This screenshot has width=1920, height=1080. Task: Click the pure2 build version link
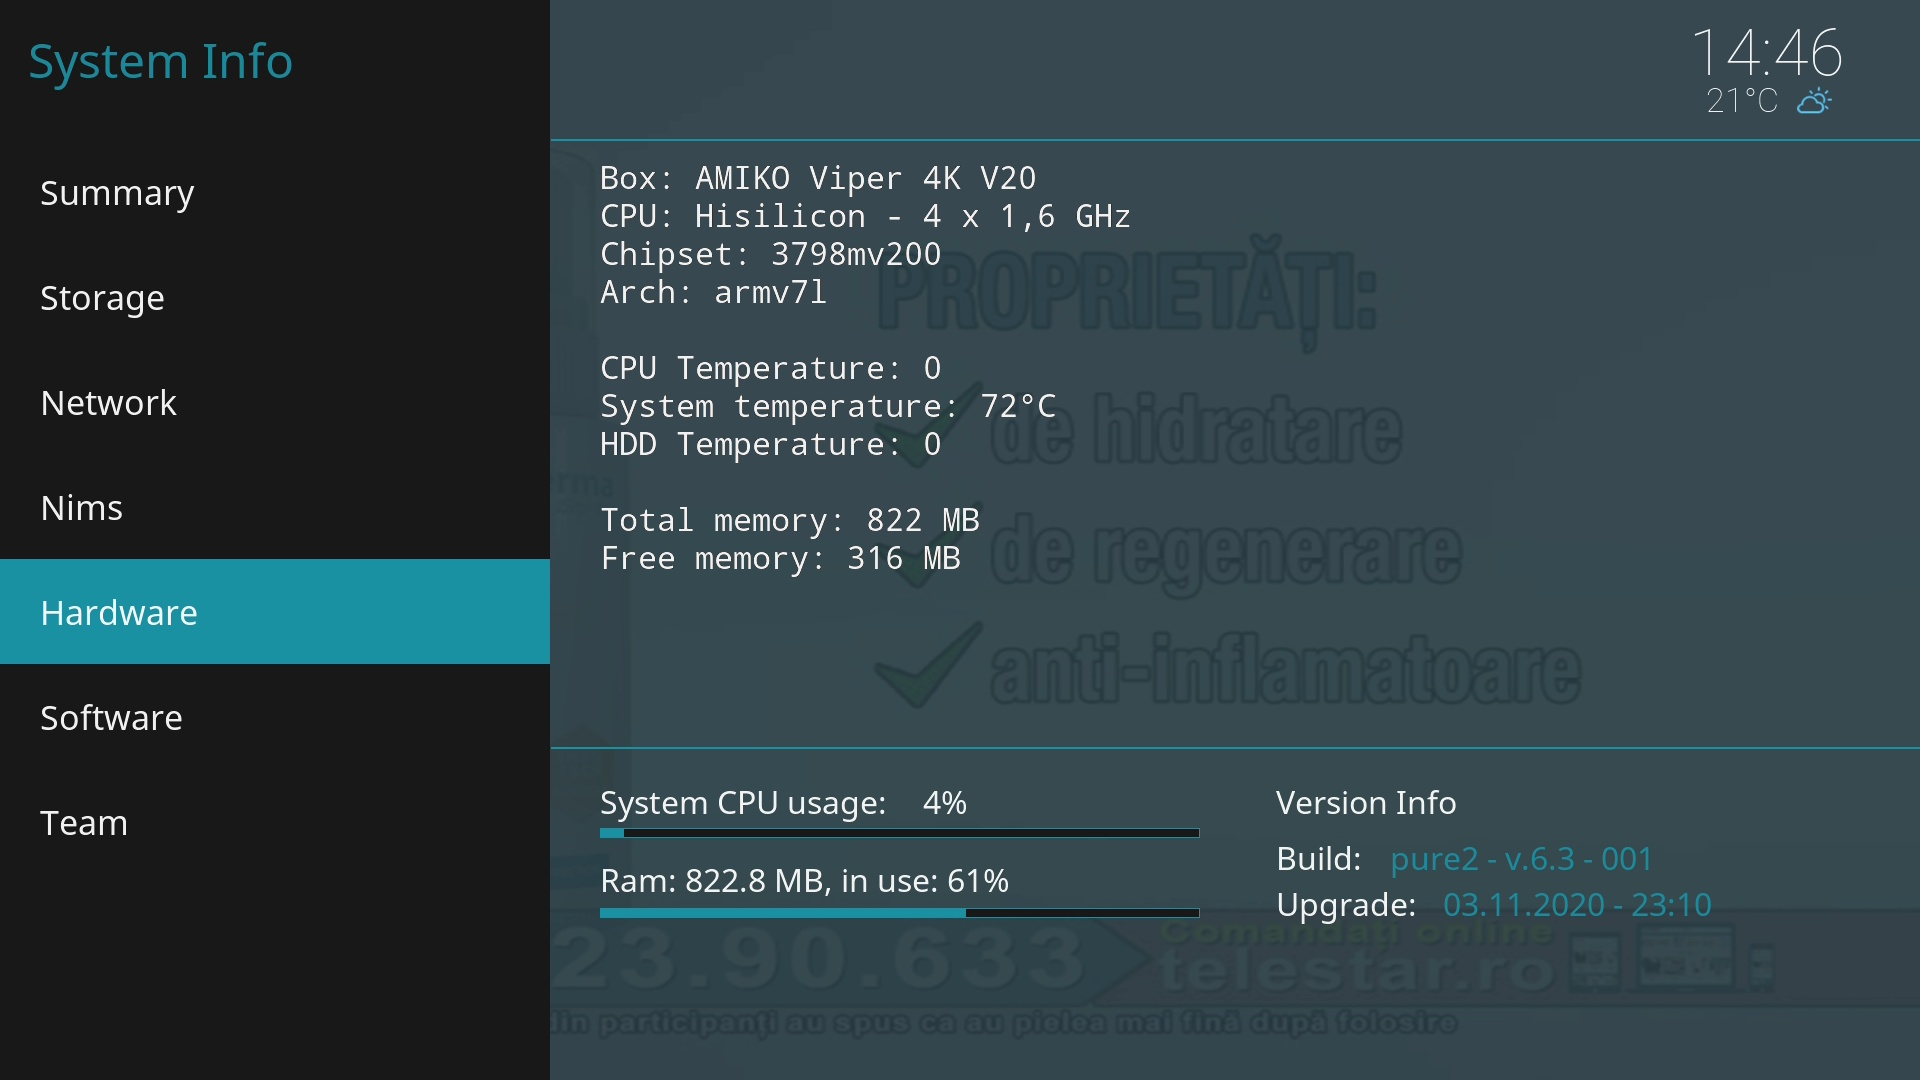(1521, 859)
